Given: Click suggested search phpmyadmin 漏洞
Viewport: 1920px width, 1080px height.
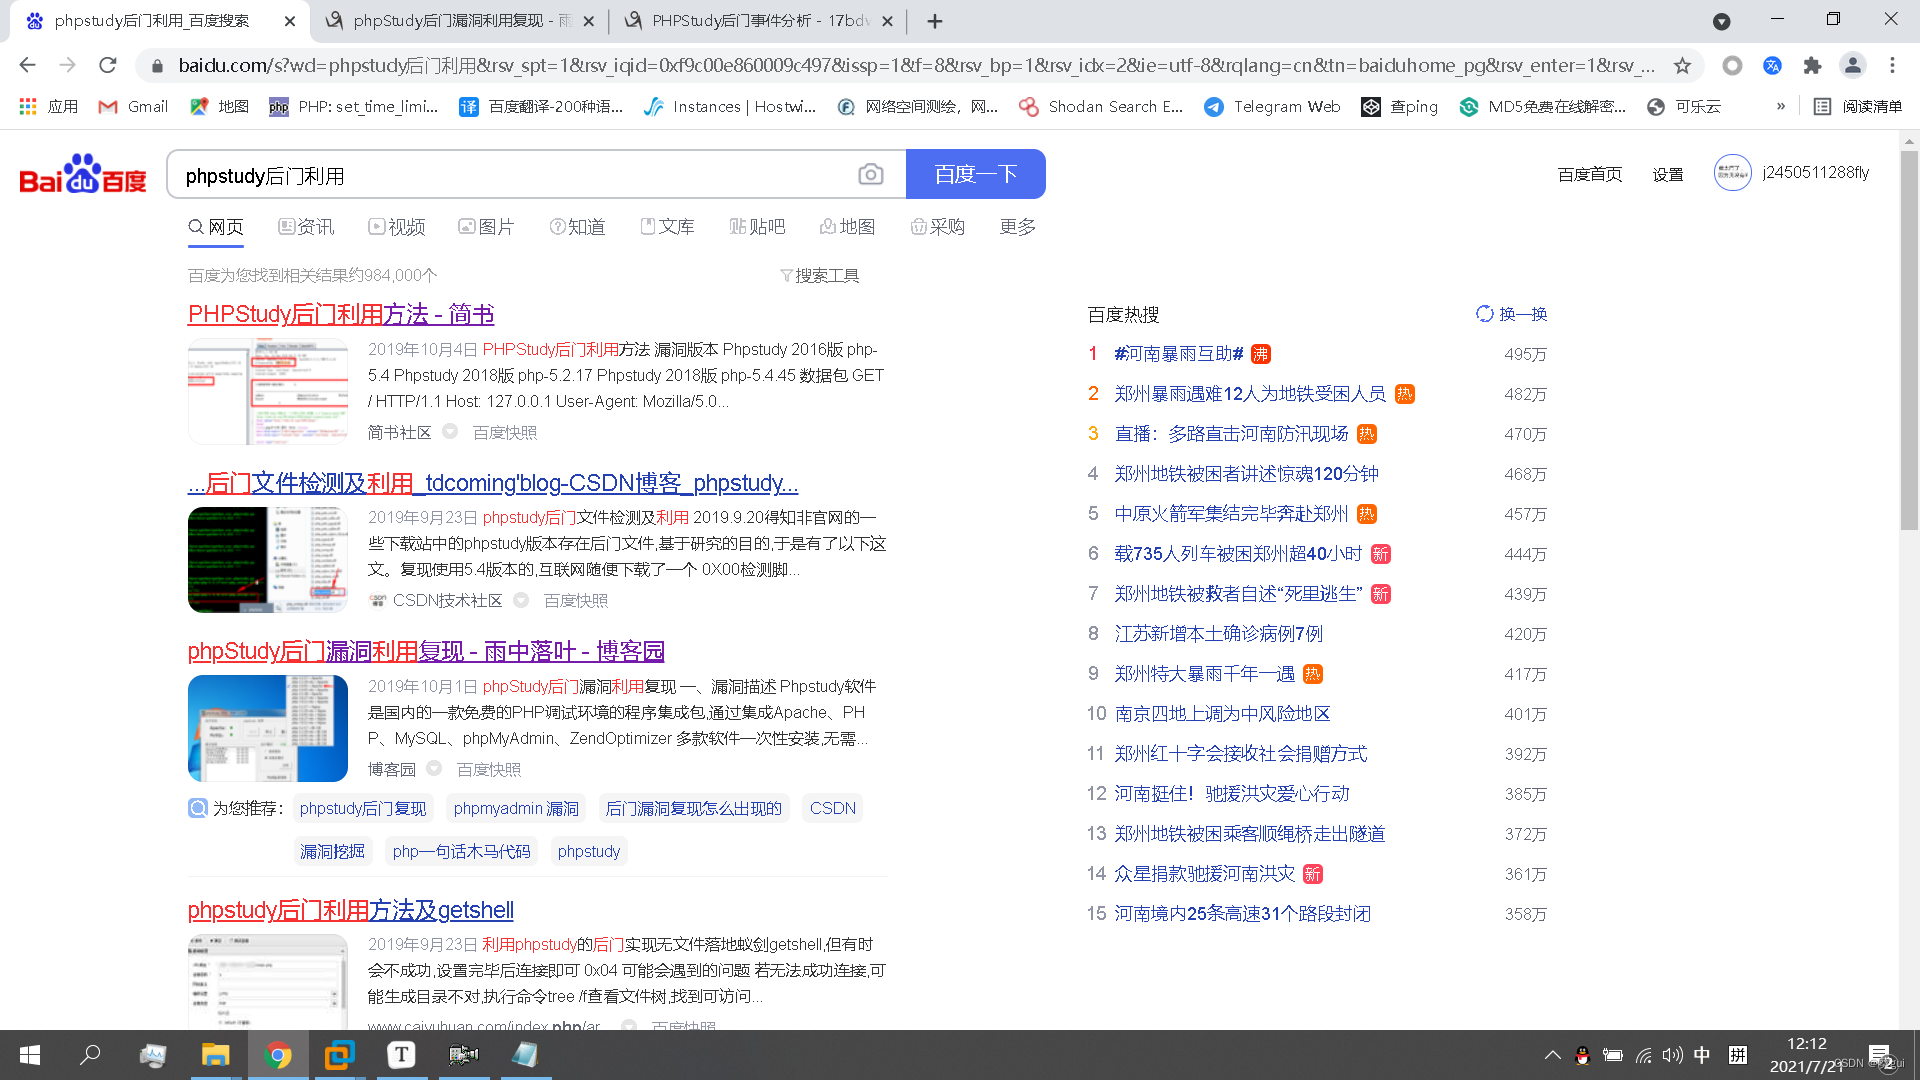Looking at the screenshot, I should pyautogui.click(x=516, y=808).
